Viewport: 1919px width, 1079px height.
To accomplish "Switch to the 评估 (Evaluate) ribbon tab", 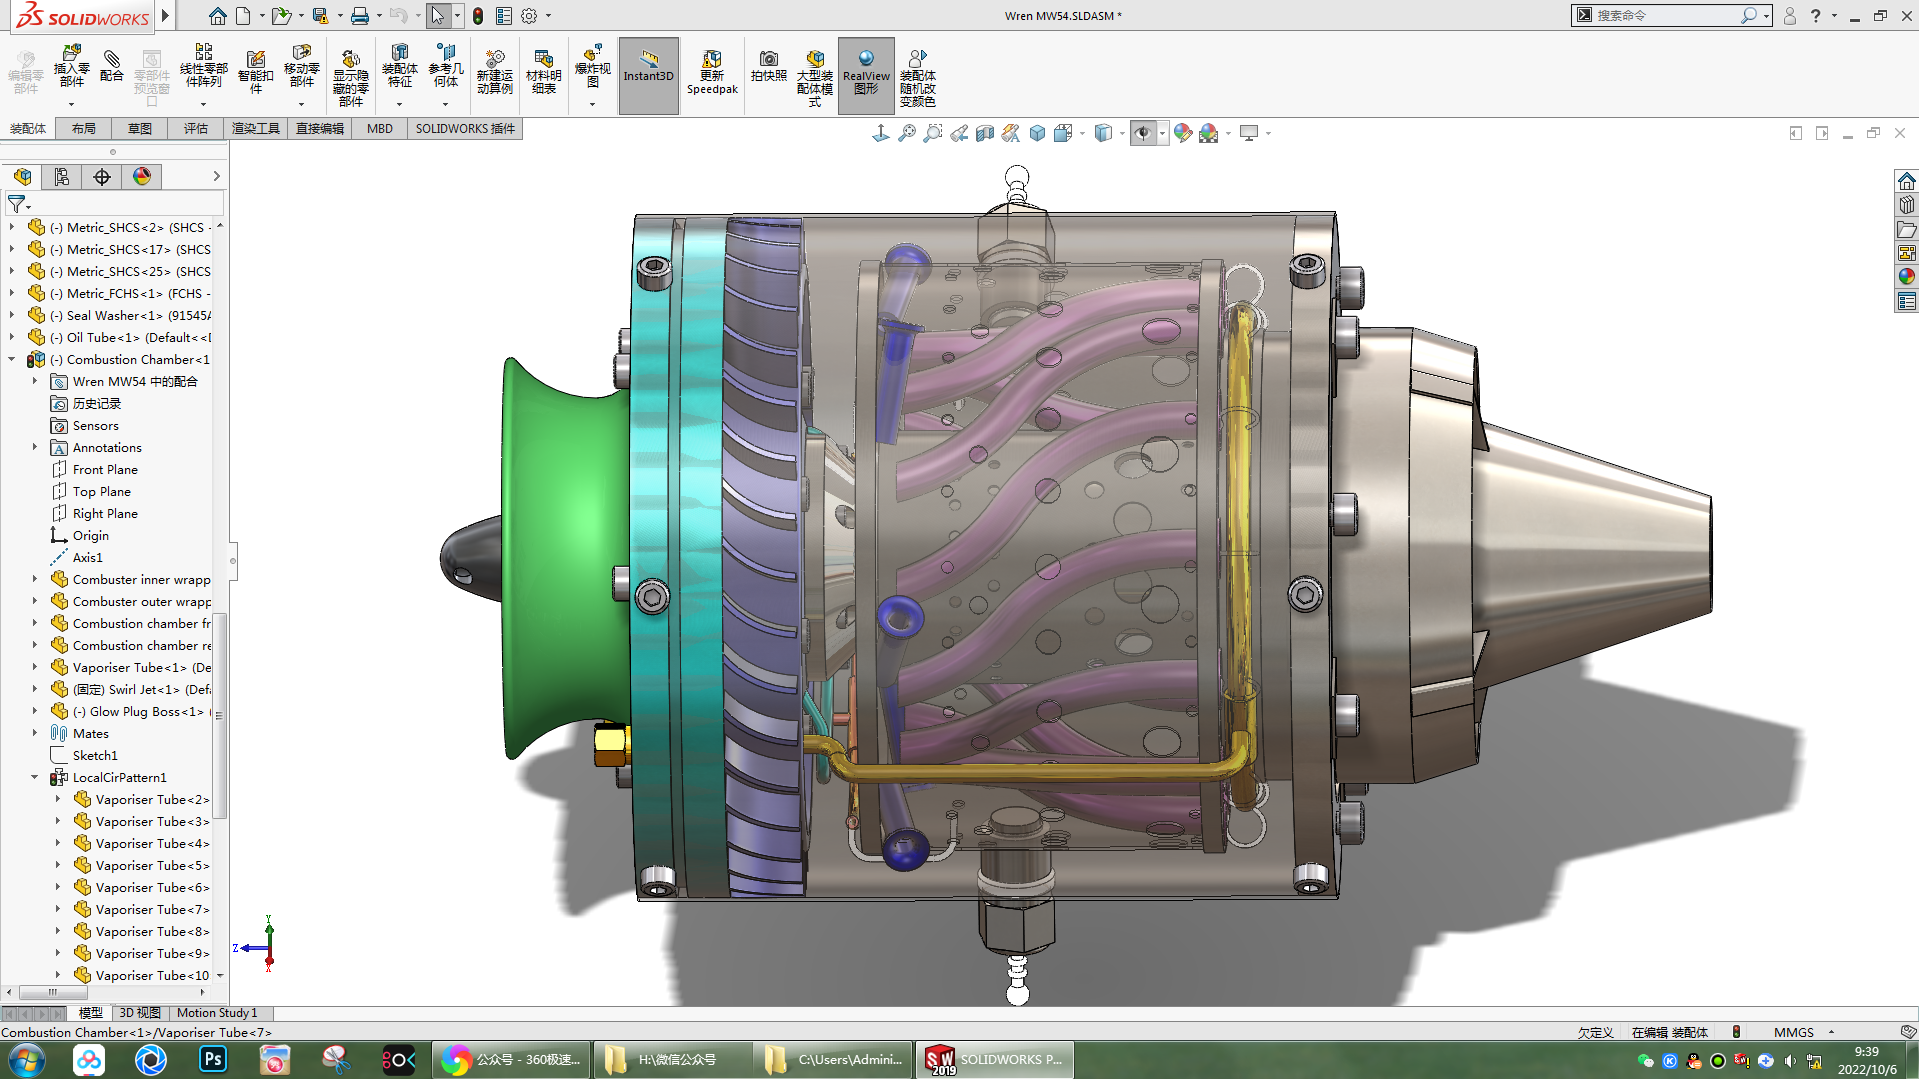I will coord(195,129).
